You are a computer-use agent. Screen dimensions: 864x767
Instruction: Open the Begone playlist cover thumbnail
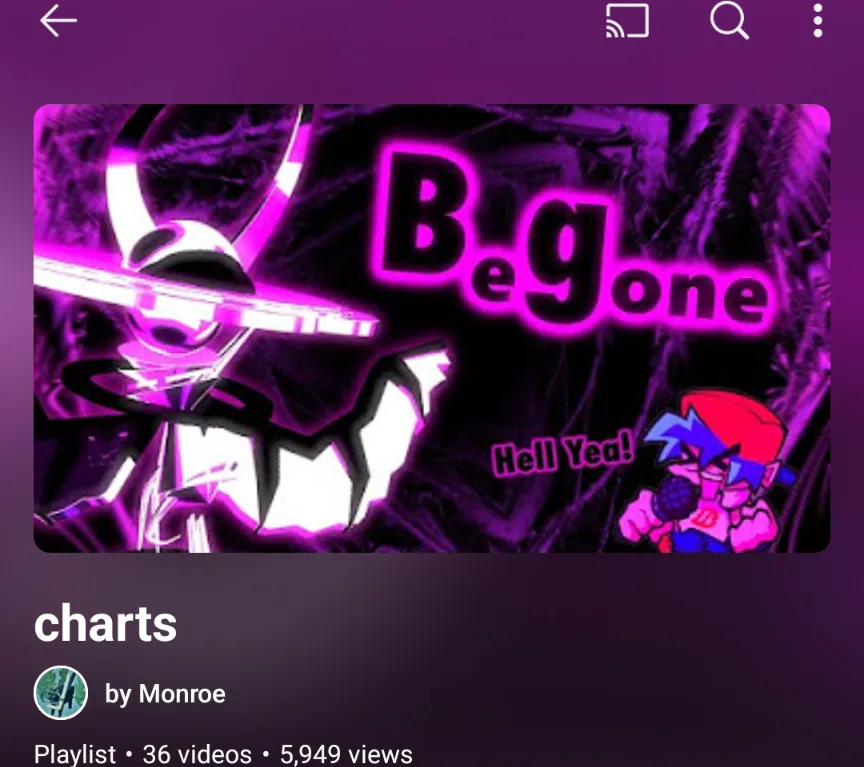click(432, 328)
